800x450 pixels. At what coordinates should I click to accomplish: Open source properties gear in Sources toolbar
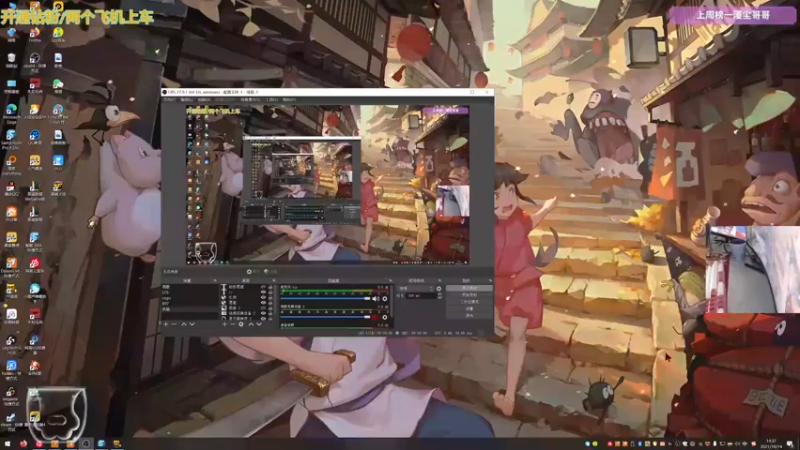(x=241, y=324)
